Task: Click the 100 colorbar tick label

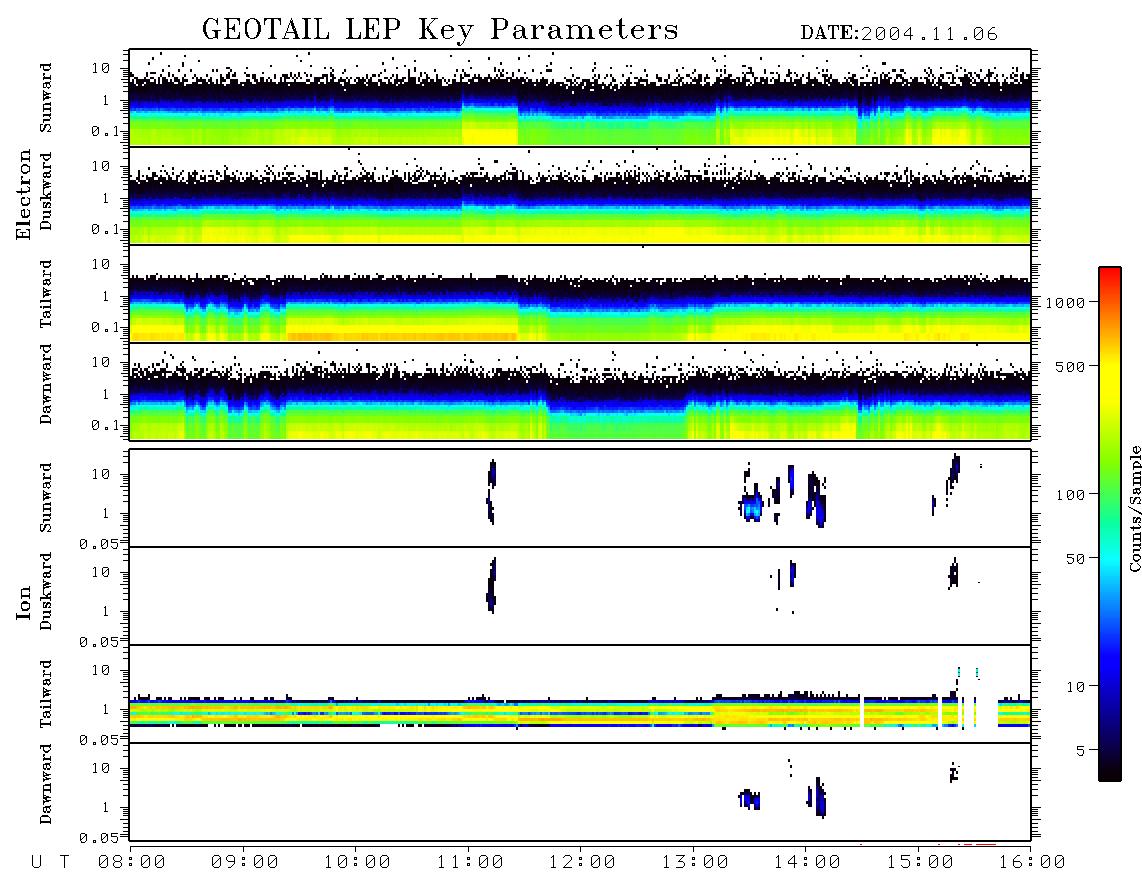Action: tap(1070, 495)
